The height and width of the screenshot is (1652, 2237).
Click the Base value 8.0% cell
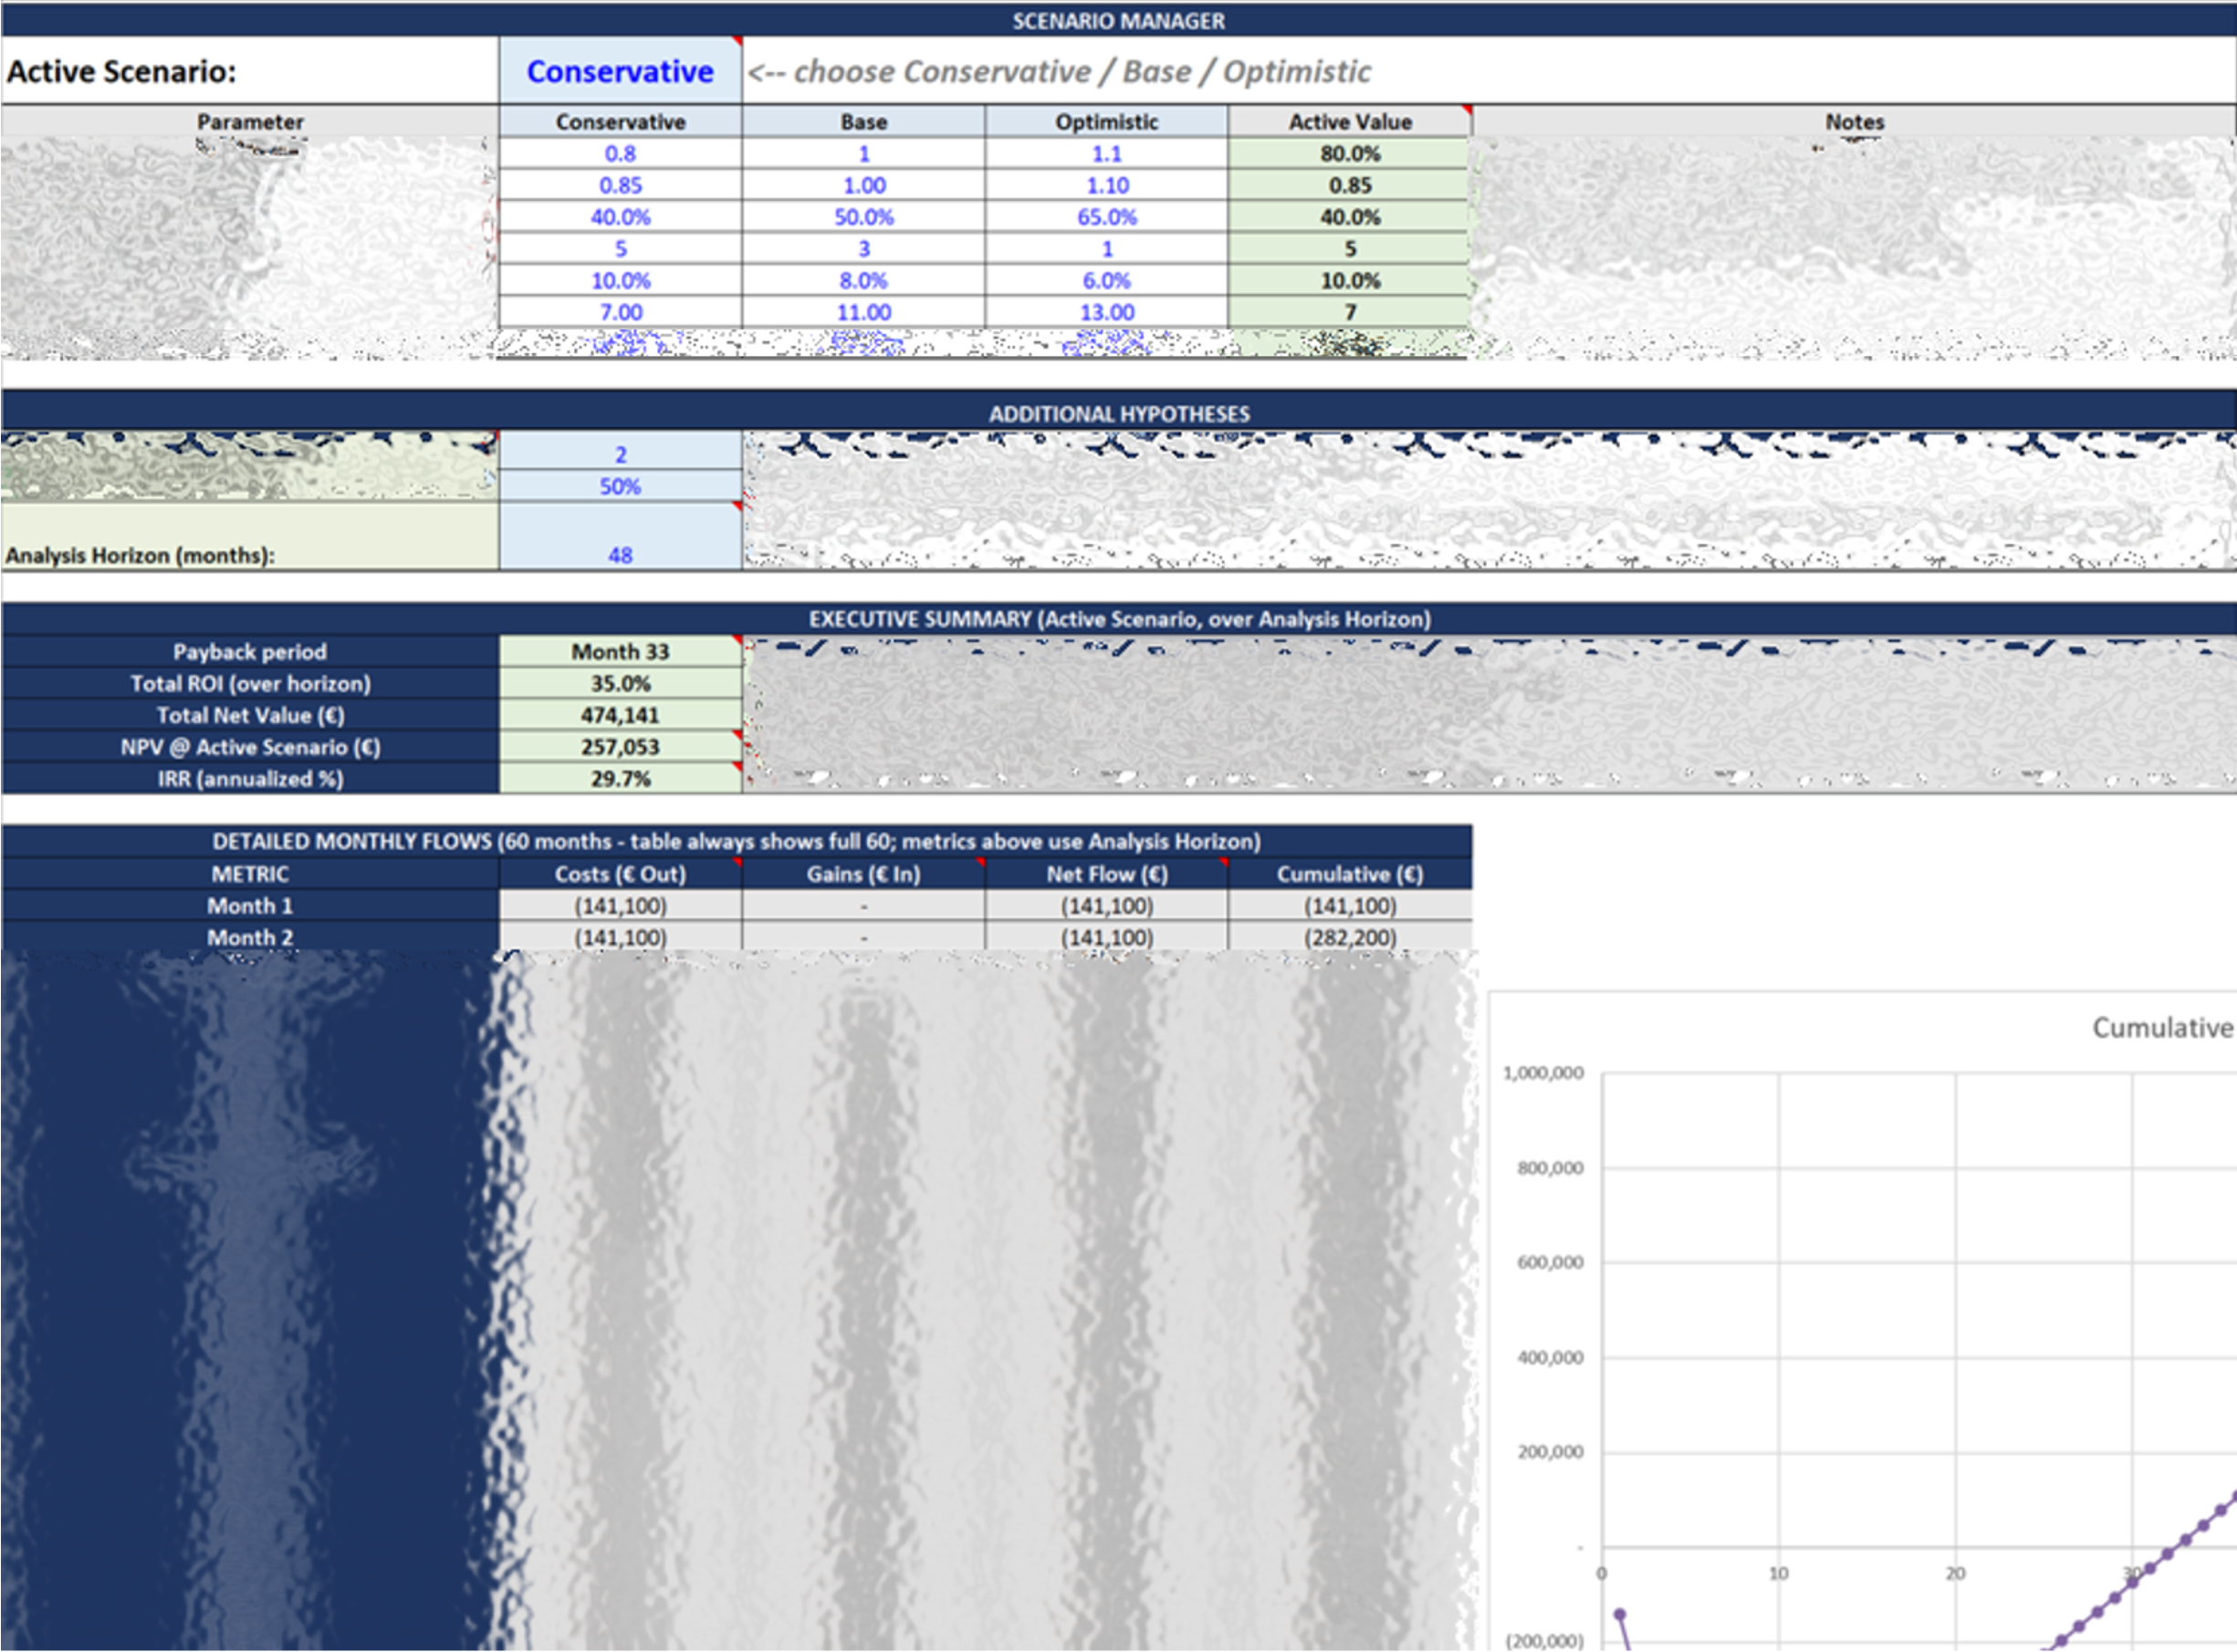tap(863, 280)
